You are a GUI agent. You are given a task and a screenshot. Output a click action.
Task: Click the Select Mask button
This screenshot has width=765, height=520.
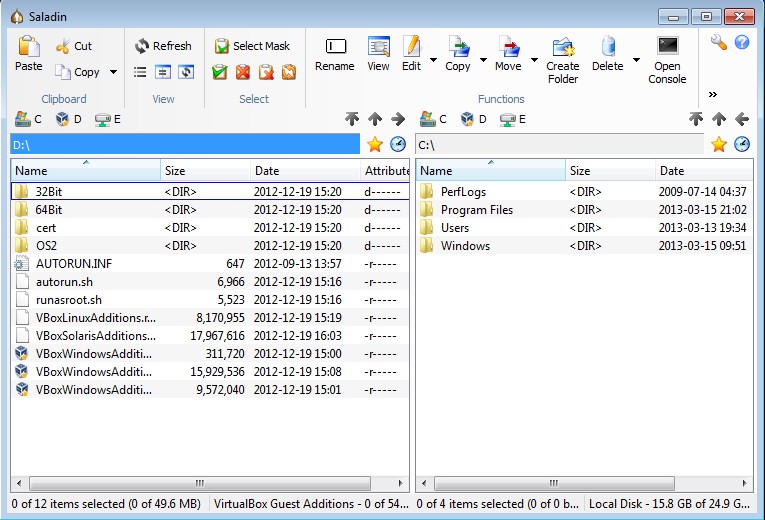coord(252,46)
